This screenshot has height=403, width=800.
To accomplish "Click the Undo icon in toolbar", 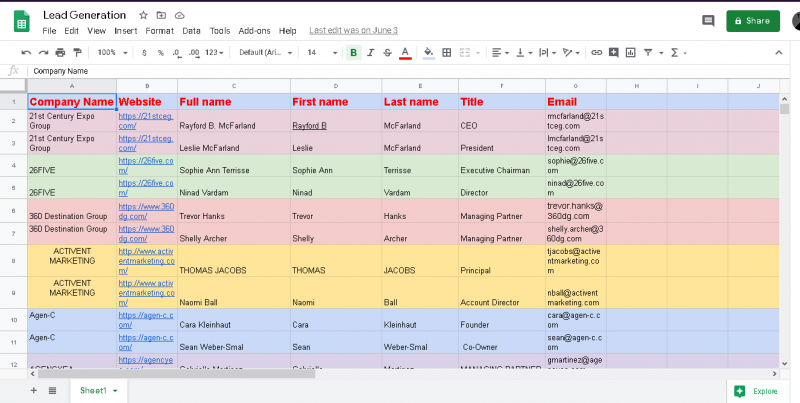I will tap(26, 52).
